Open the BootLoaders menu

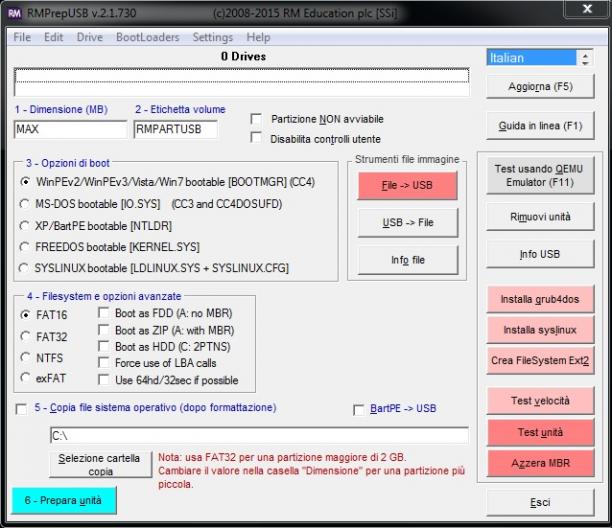point(148,37)
